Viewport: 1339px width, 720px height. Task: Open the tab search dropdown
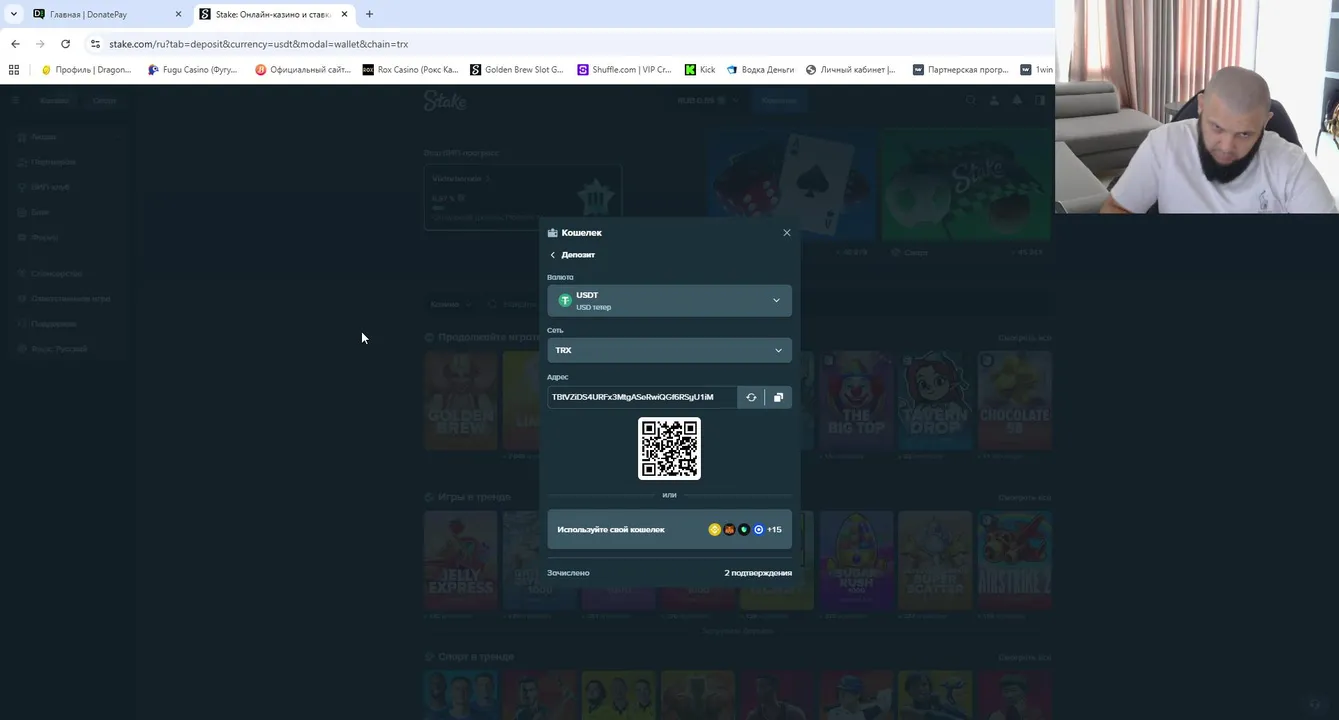(13, 14)
